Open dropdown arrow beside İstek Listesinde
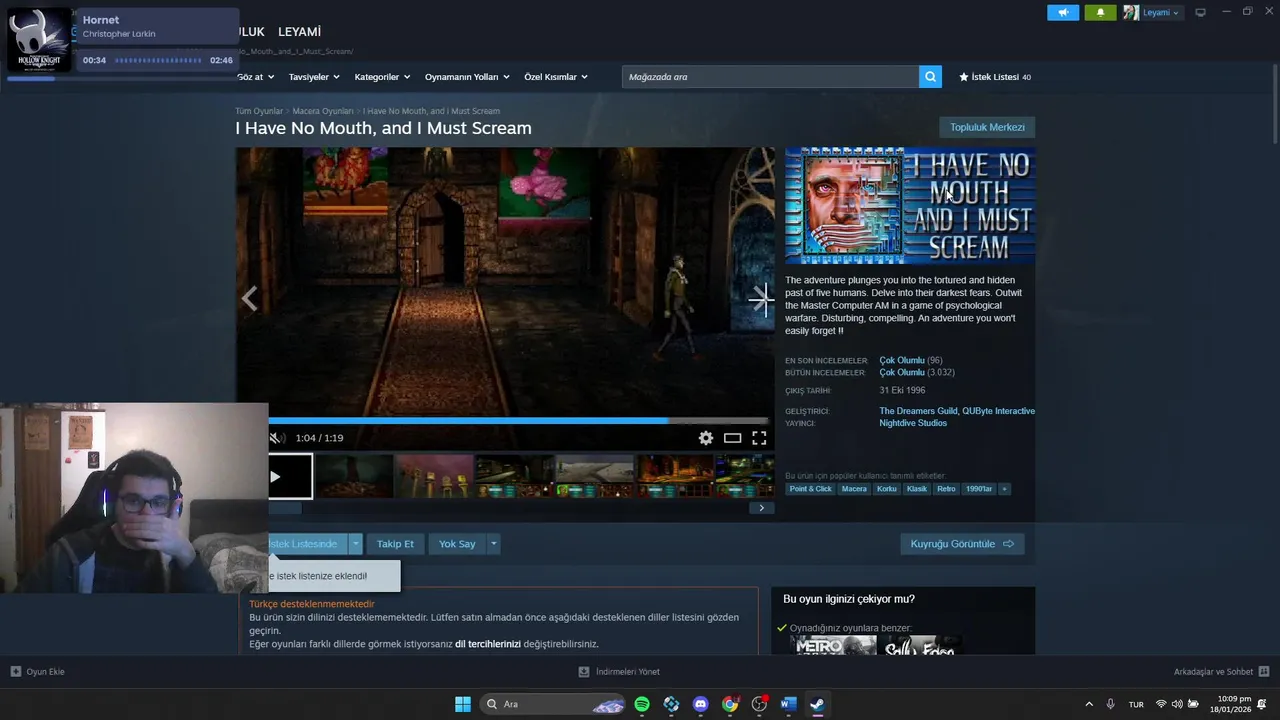 [355, 544]
